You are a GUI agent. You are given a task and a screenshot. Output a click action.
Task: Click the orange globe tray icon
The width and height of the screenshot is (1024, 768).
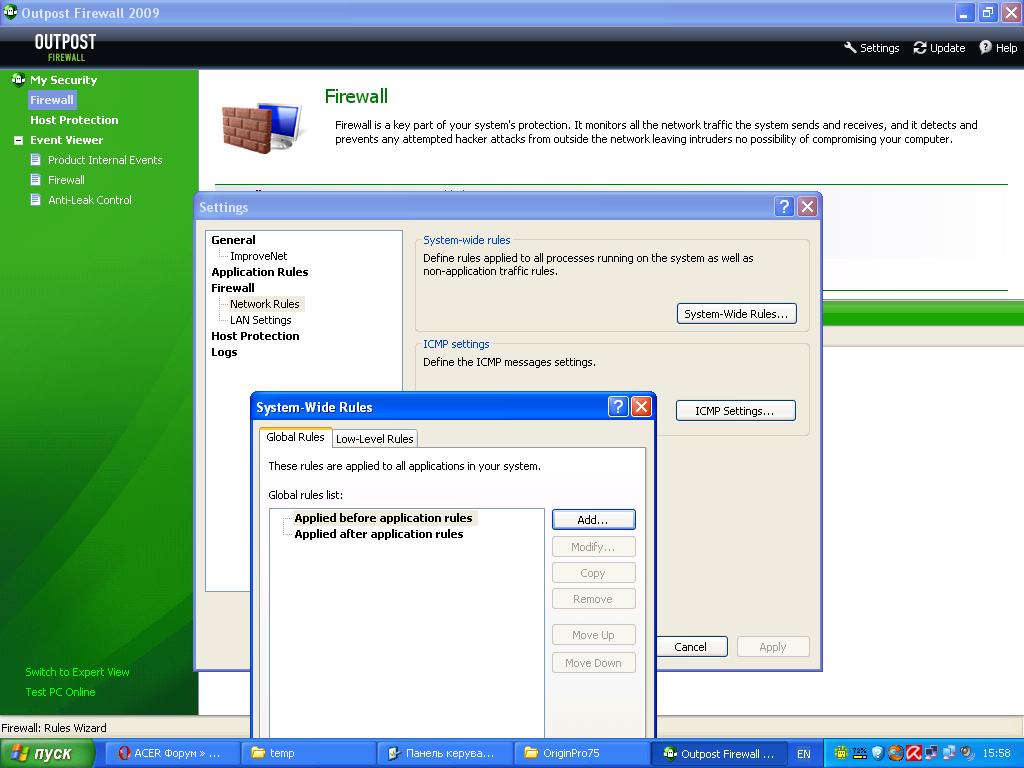coord(895,753)
